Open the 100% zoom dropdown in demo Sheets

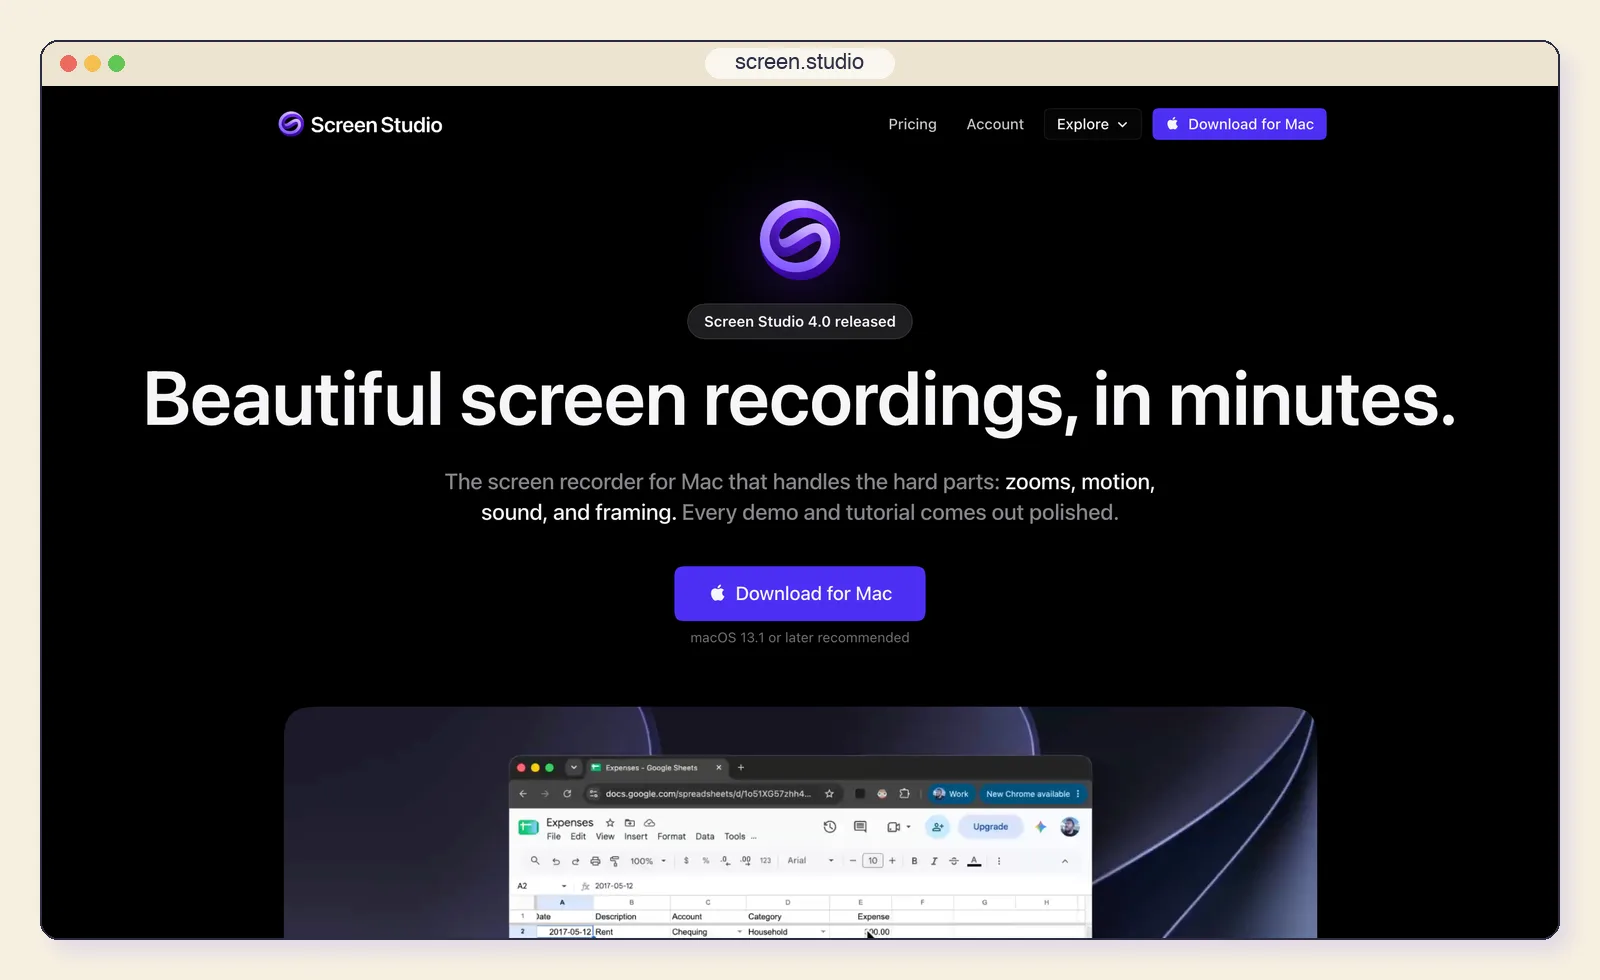[x=648, y=861]
